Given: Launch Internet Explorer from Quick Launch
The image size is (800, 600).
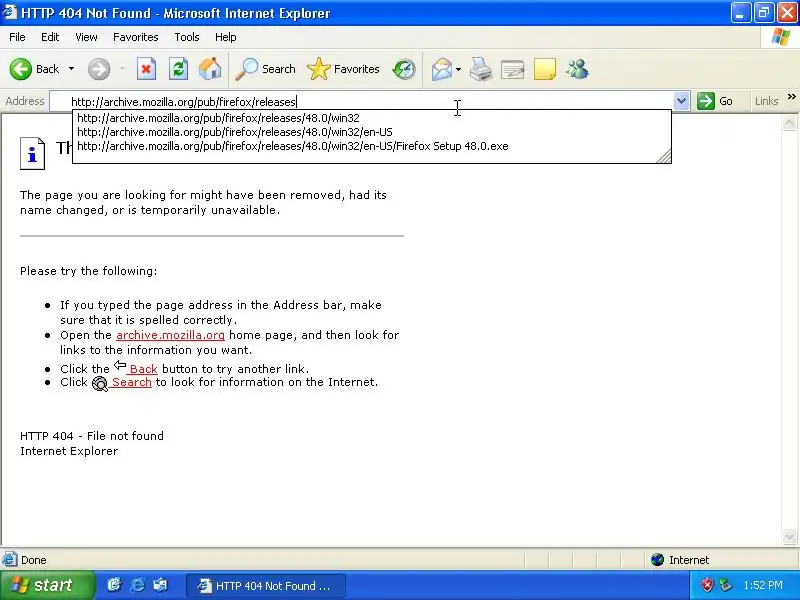Looking at the screenshot, I should pos(137,585).
